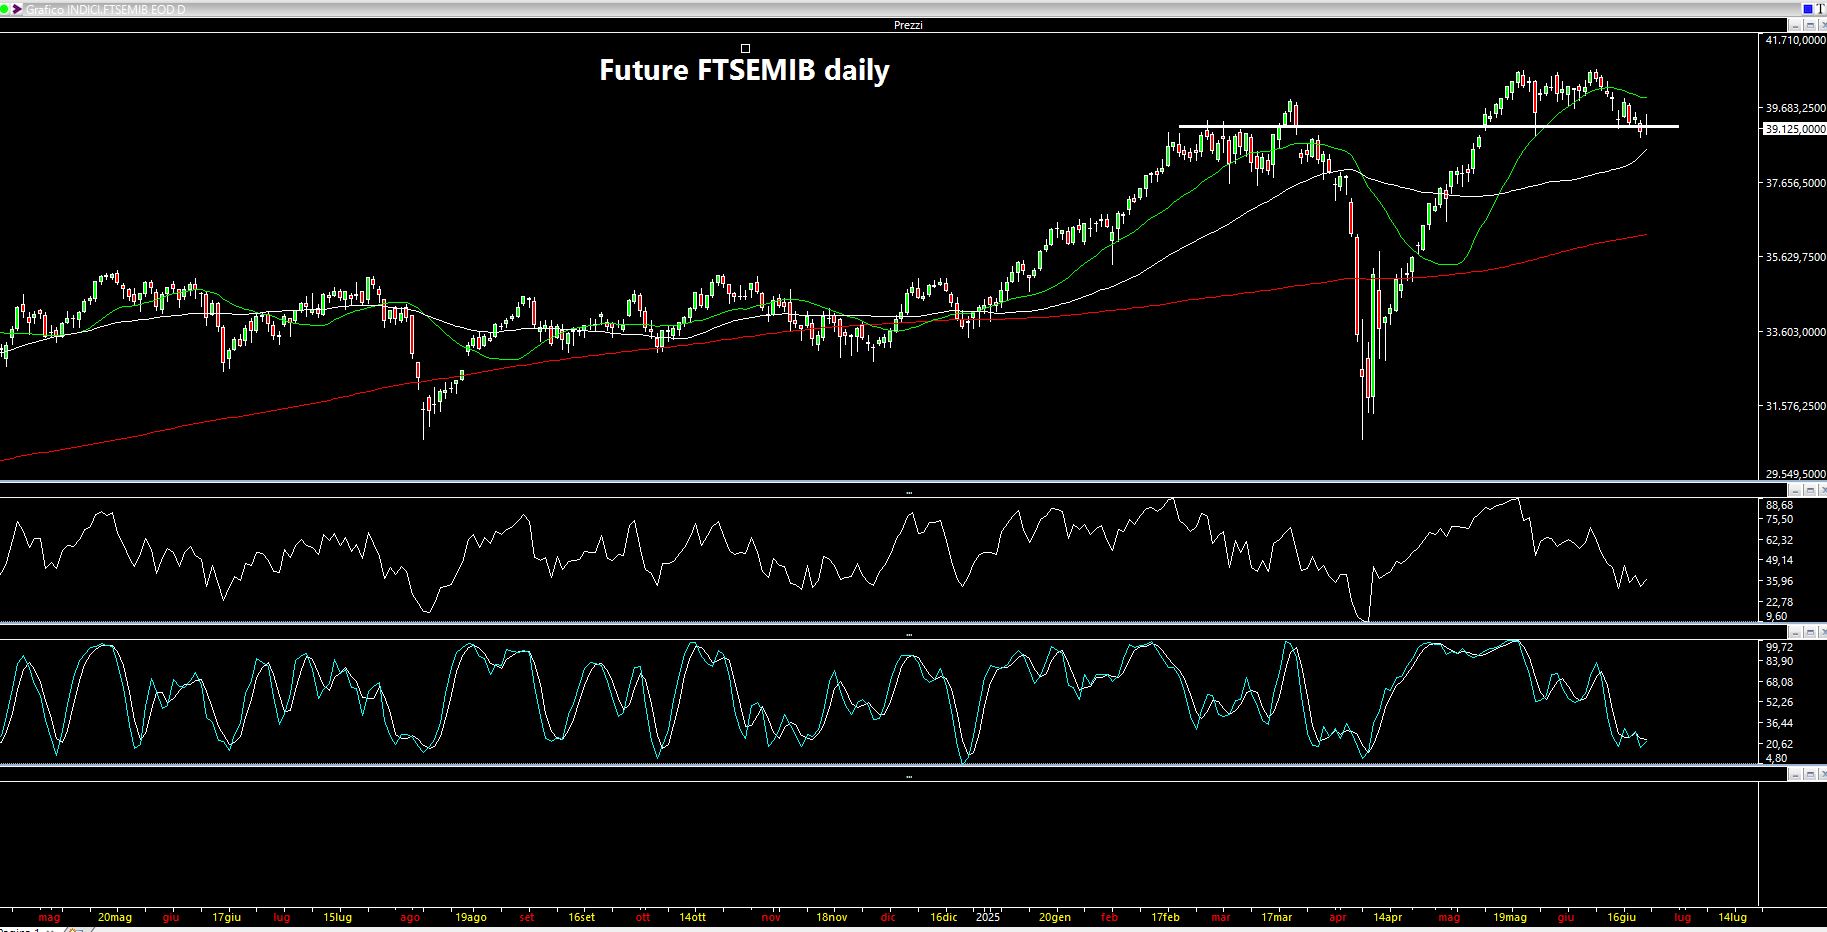Minimize the stochastic indicator panel
1827x932 pixels.
1795,632
